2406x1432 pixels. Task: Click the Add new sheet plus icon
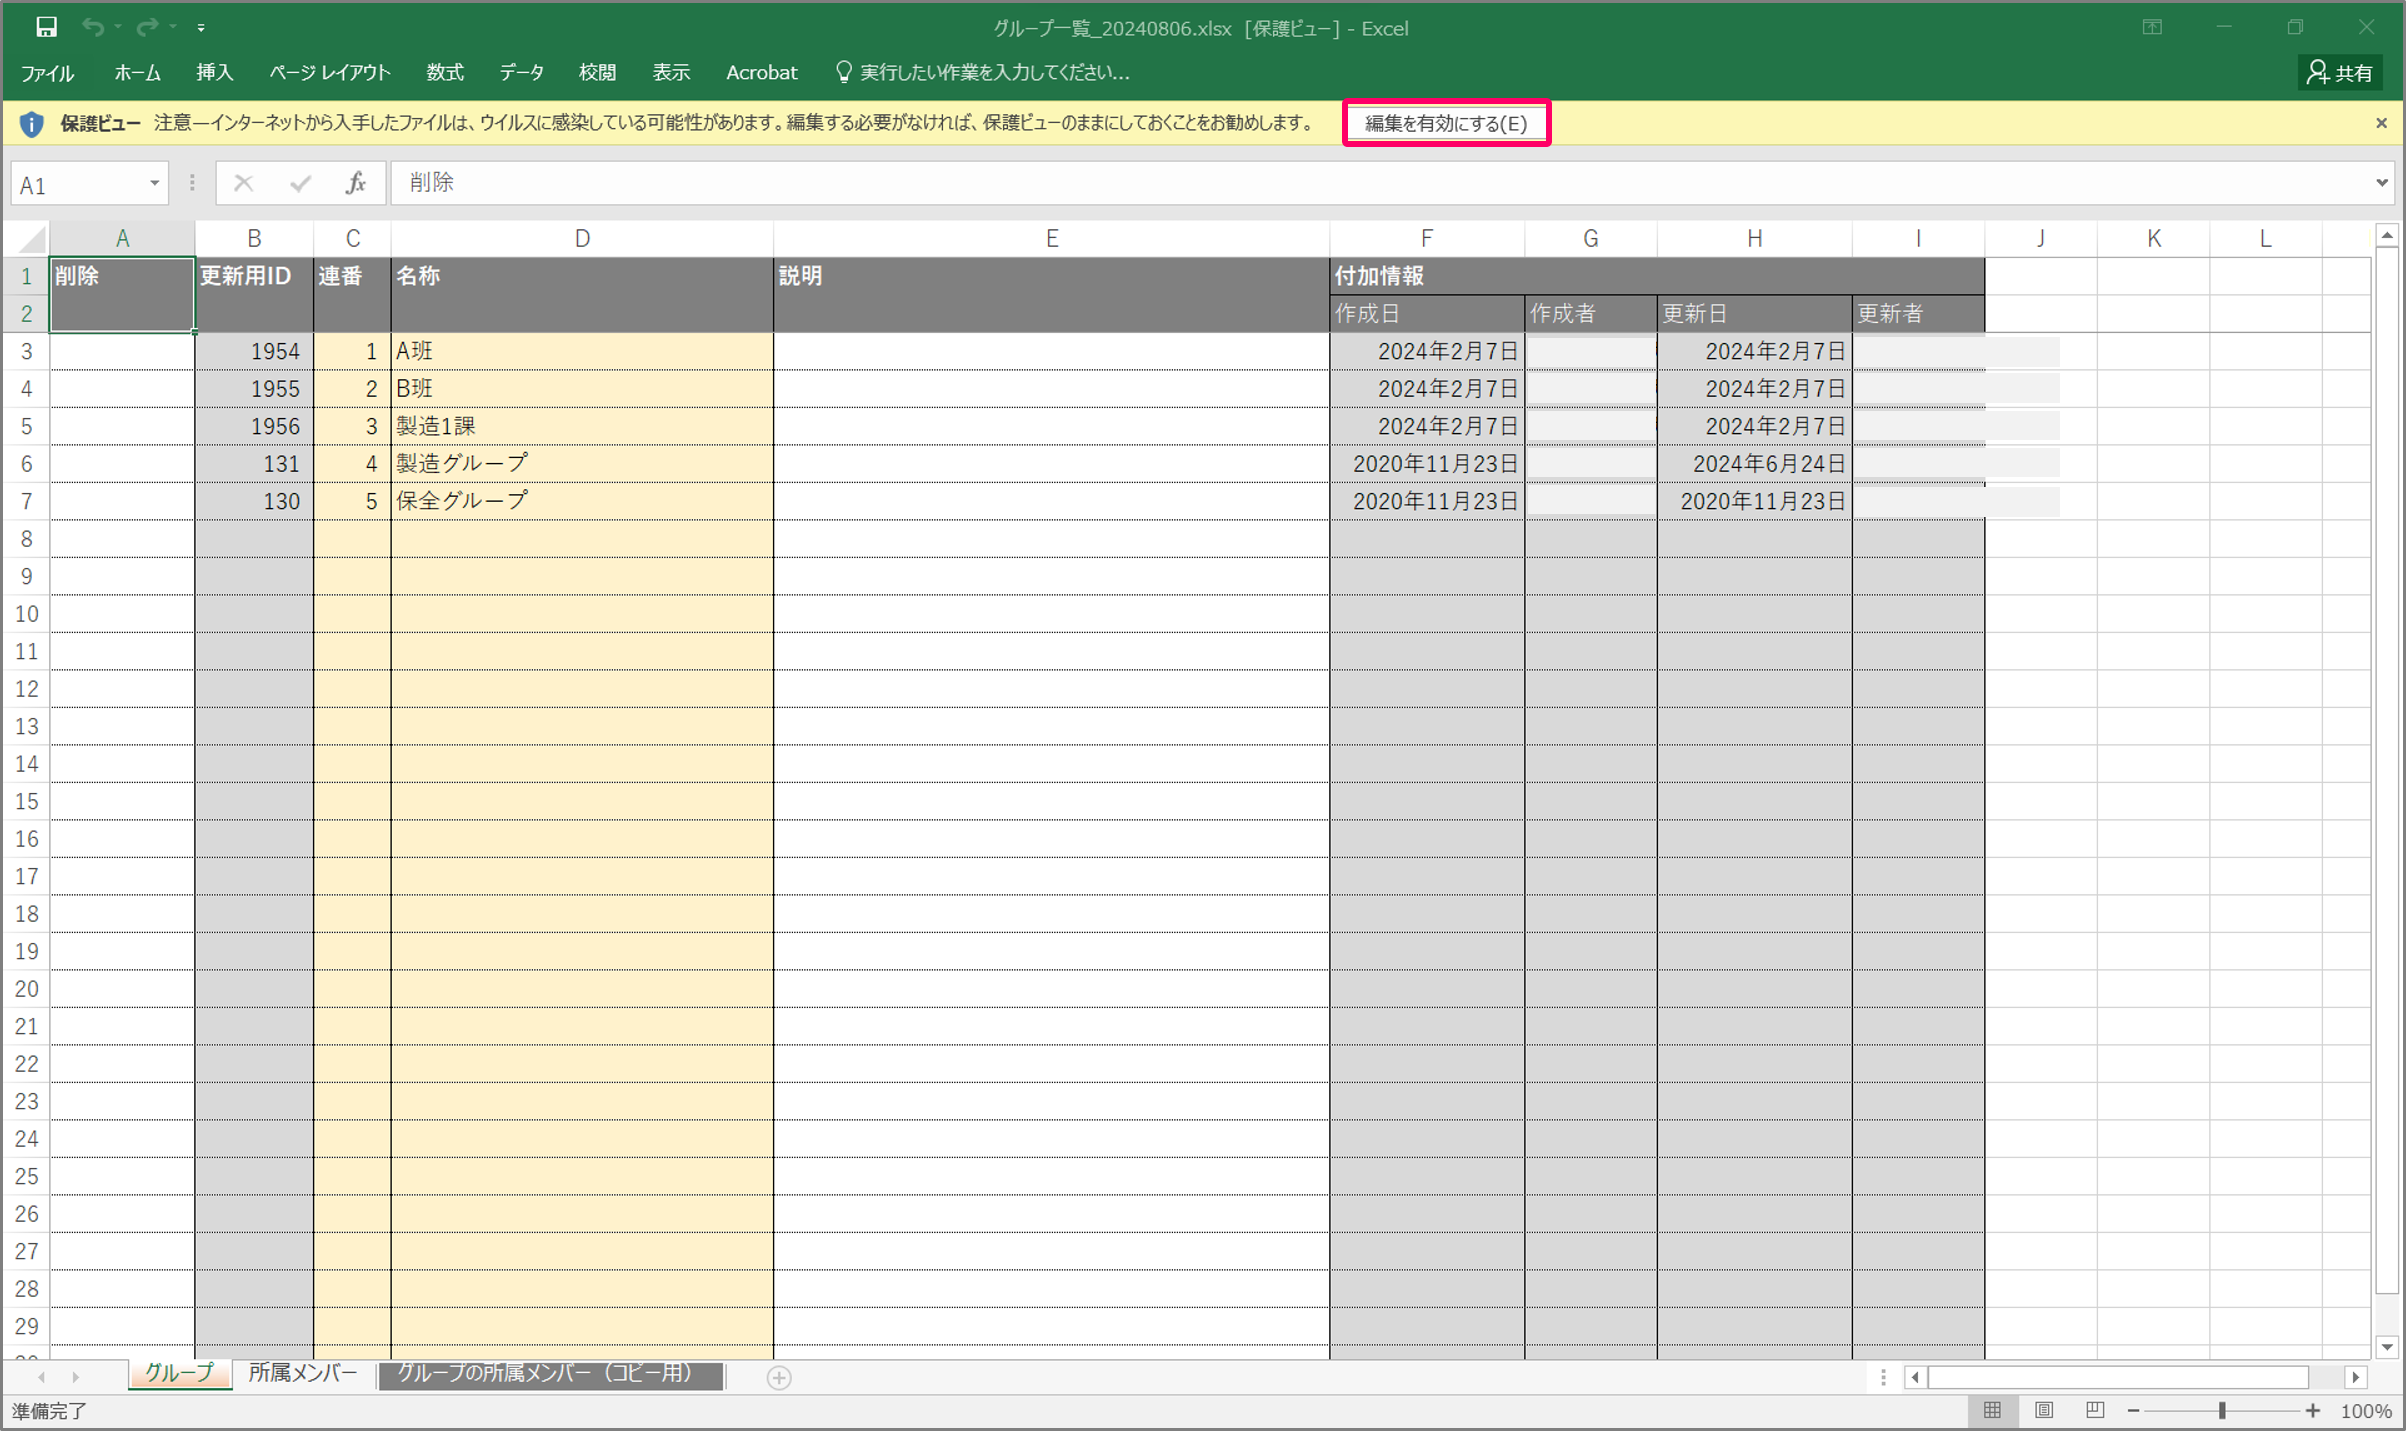pos(779,1377)
